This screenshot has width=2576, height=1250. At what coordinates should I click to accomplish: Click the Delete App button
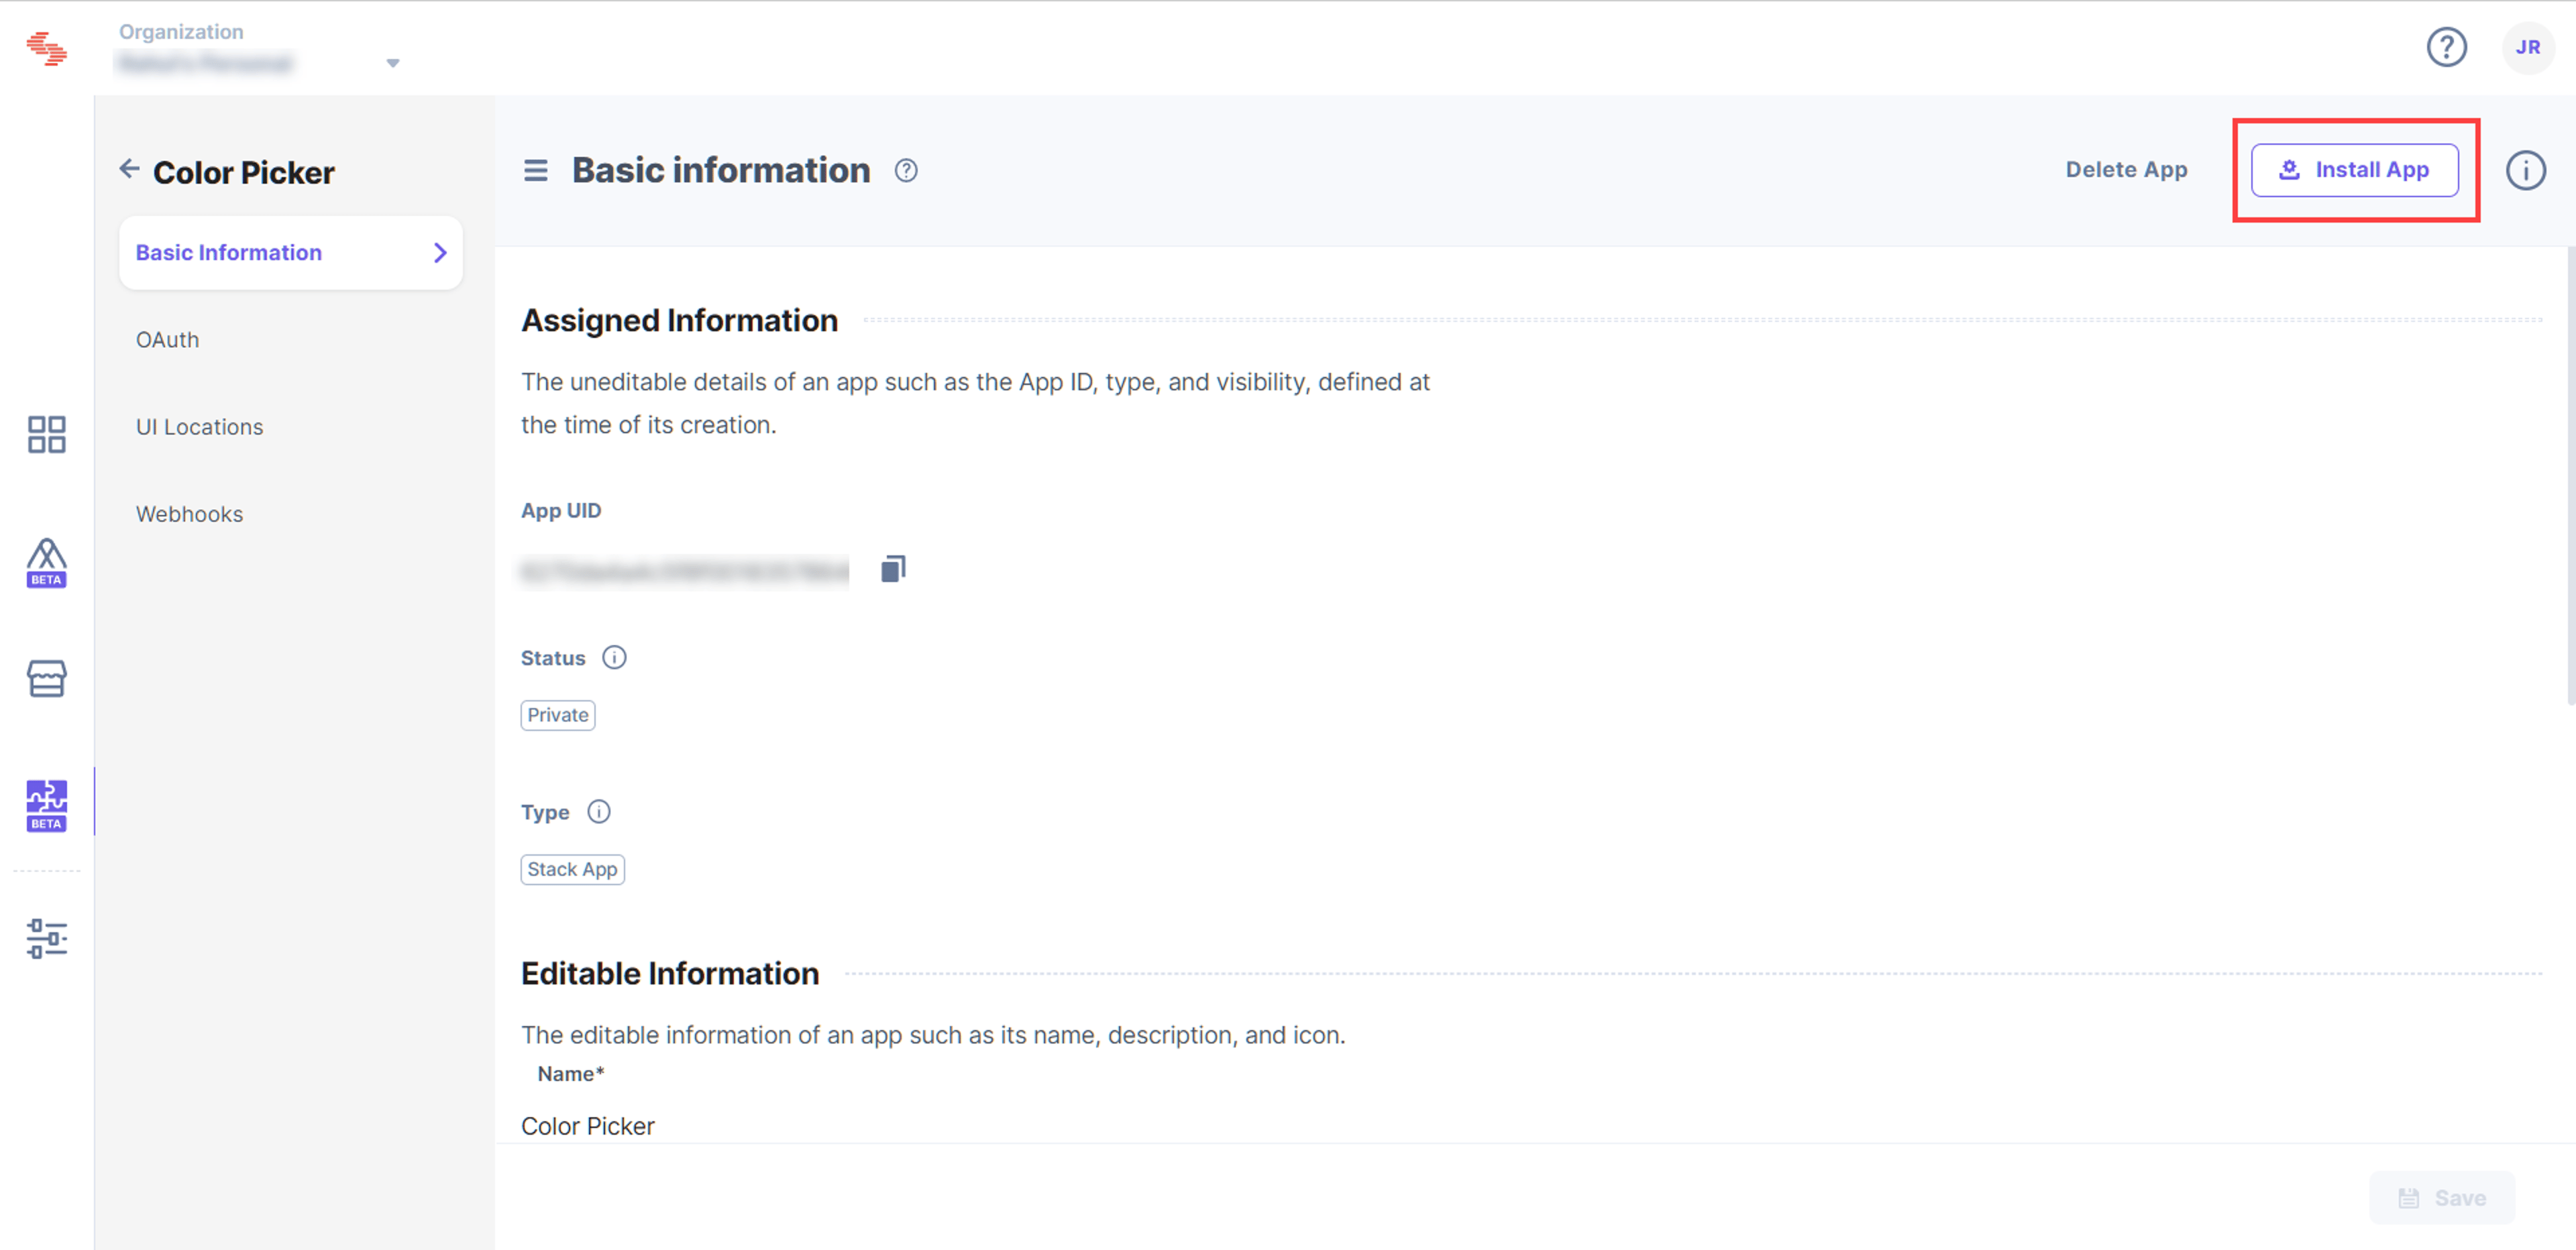2126,170
